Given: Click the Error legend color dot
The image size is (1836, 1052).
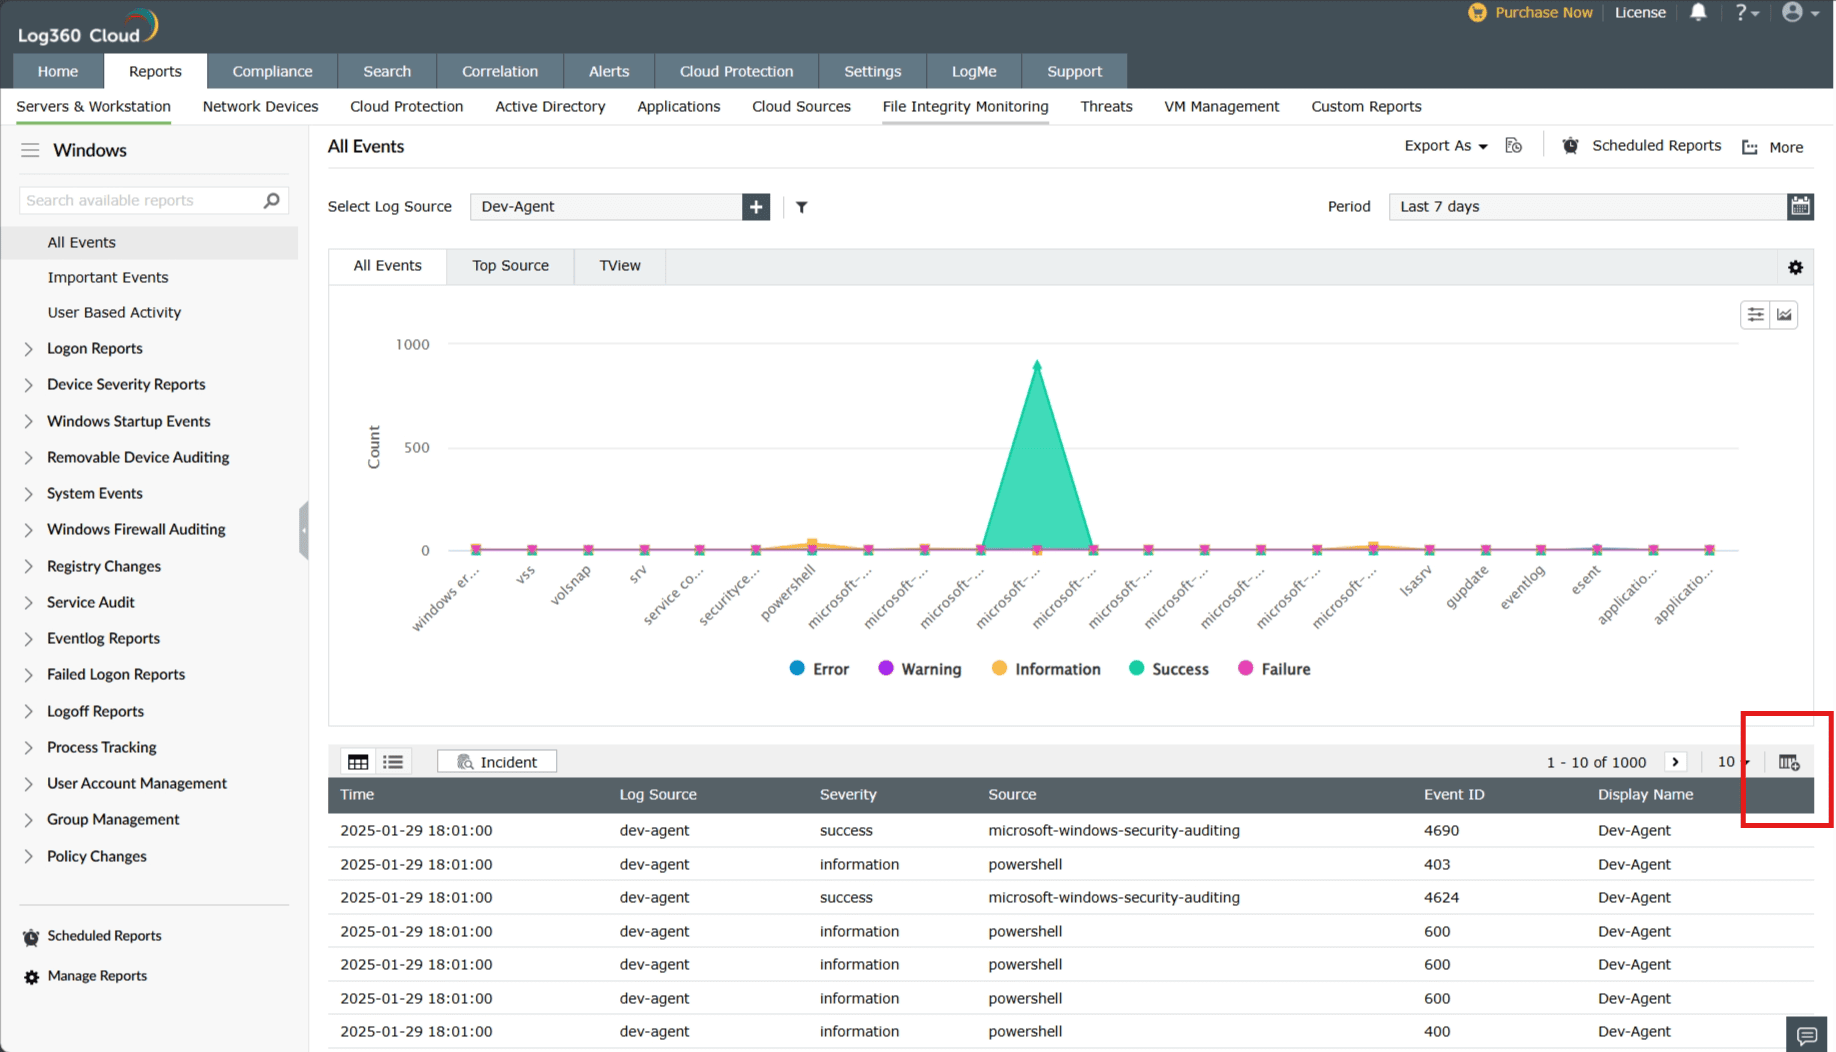Looking at the screenshot, I should tap(797, 668).
